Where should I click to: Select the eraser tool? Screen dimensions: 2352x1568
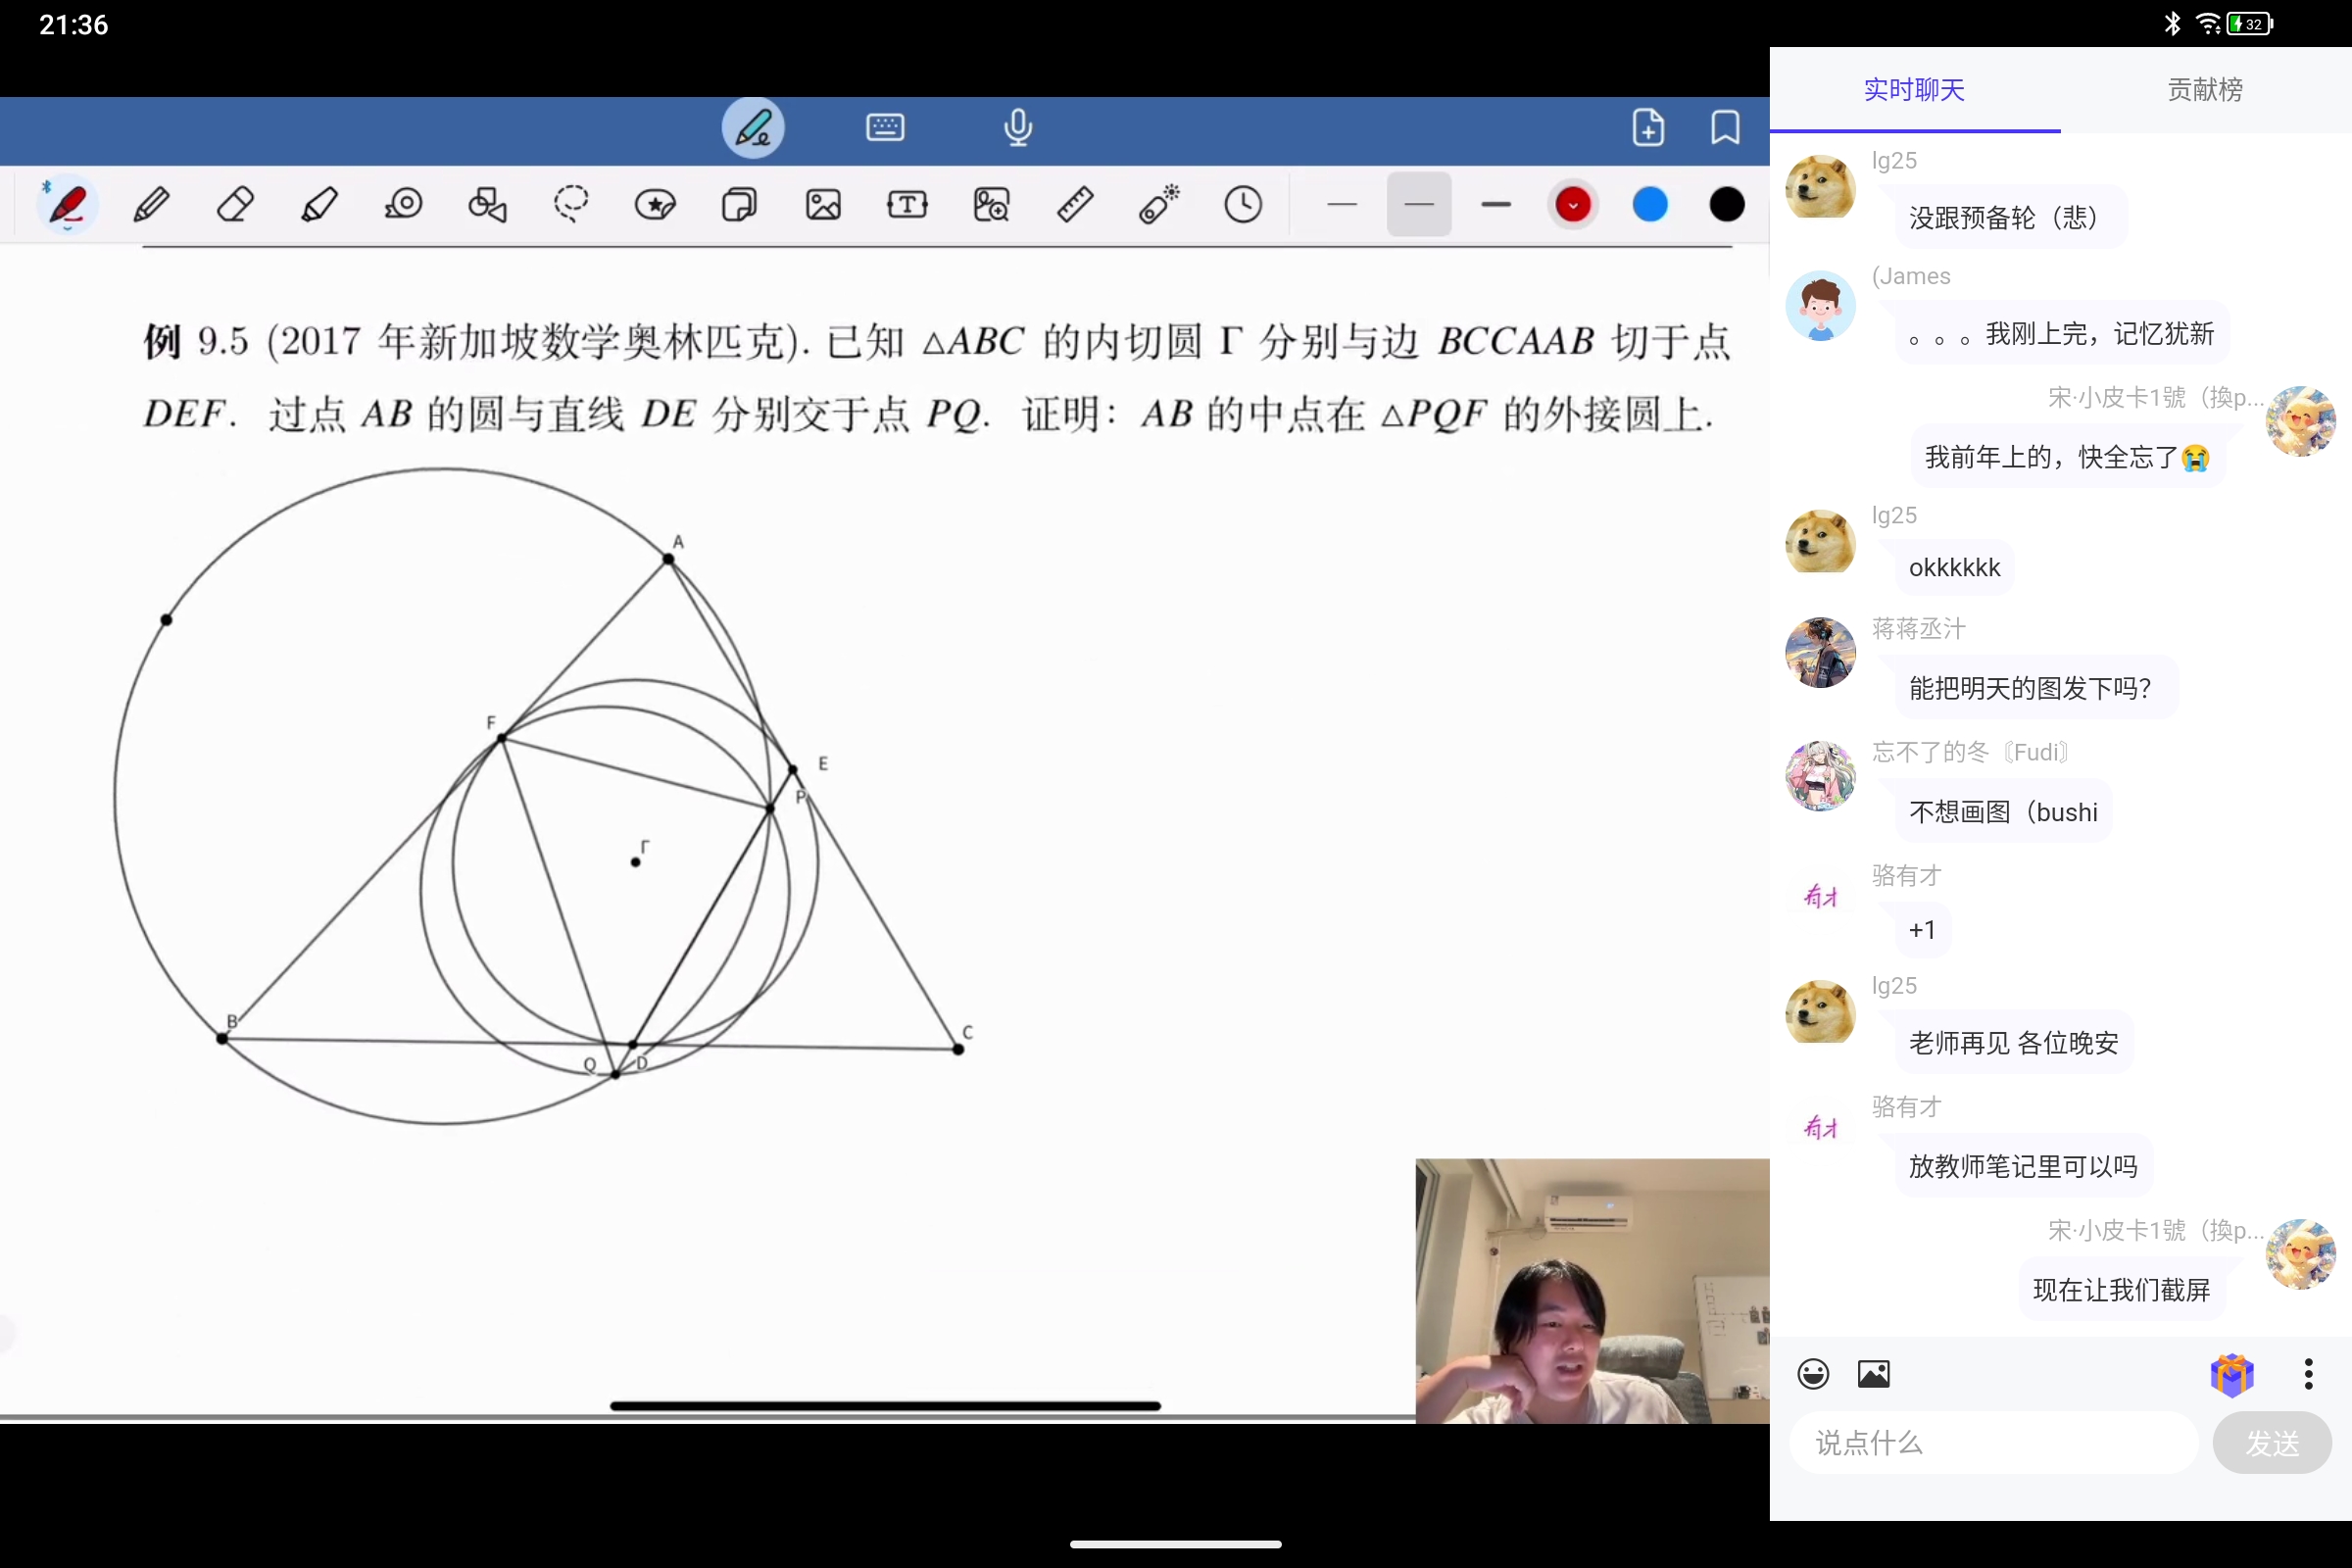235,205
